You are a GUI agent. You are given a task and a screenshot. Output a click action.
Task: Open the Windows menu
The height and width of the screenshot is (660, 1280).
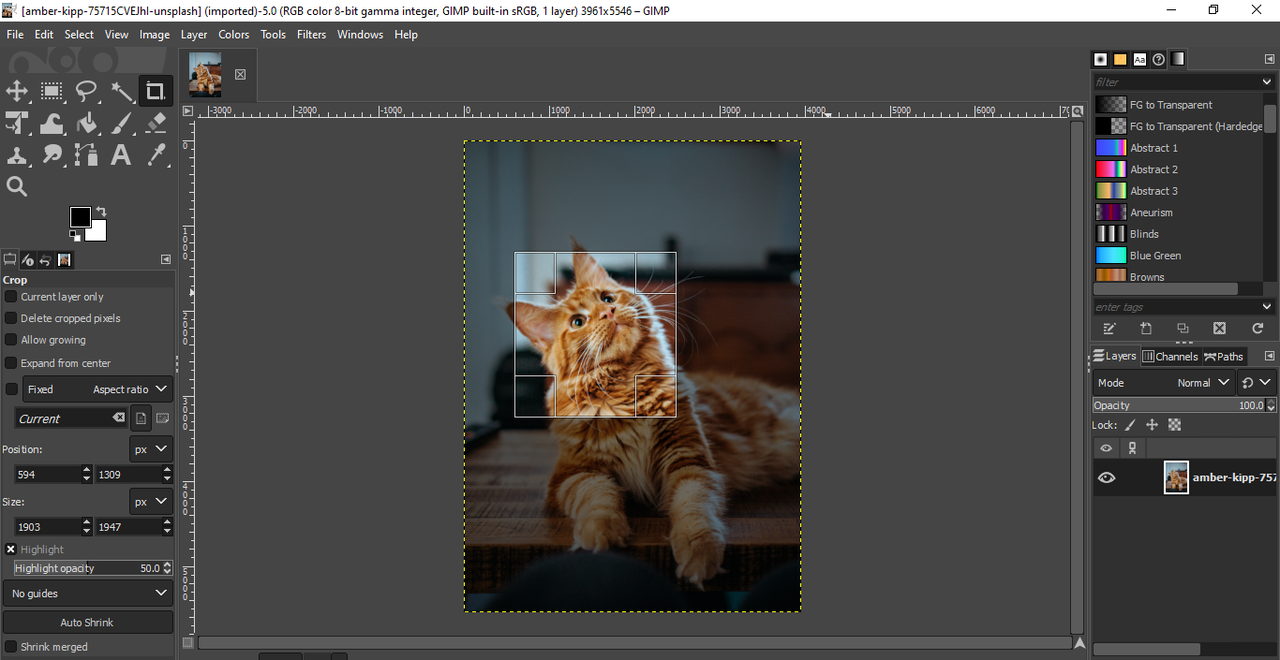[x=360, y=34]
